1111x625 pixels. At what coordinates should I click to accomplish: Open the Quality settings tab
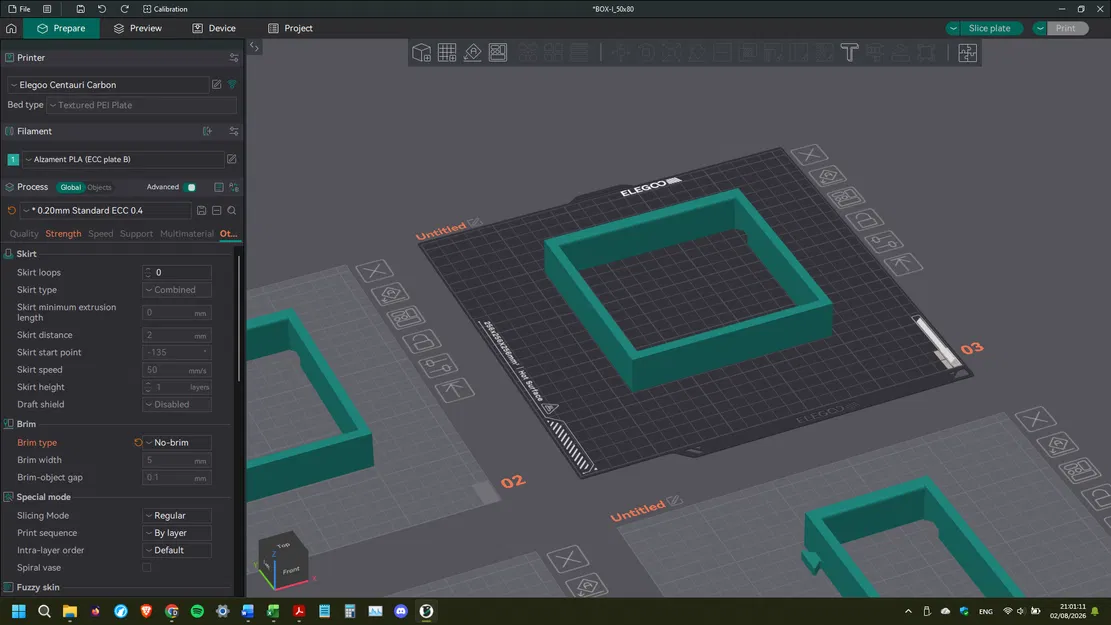(24, 234)
